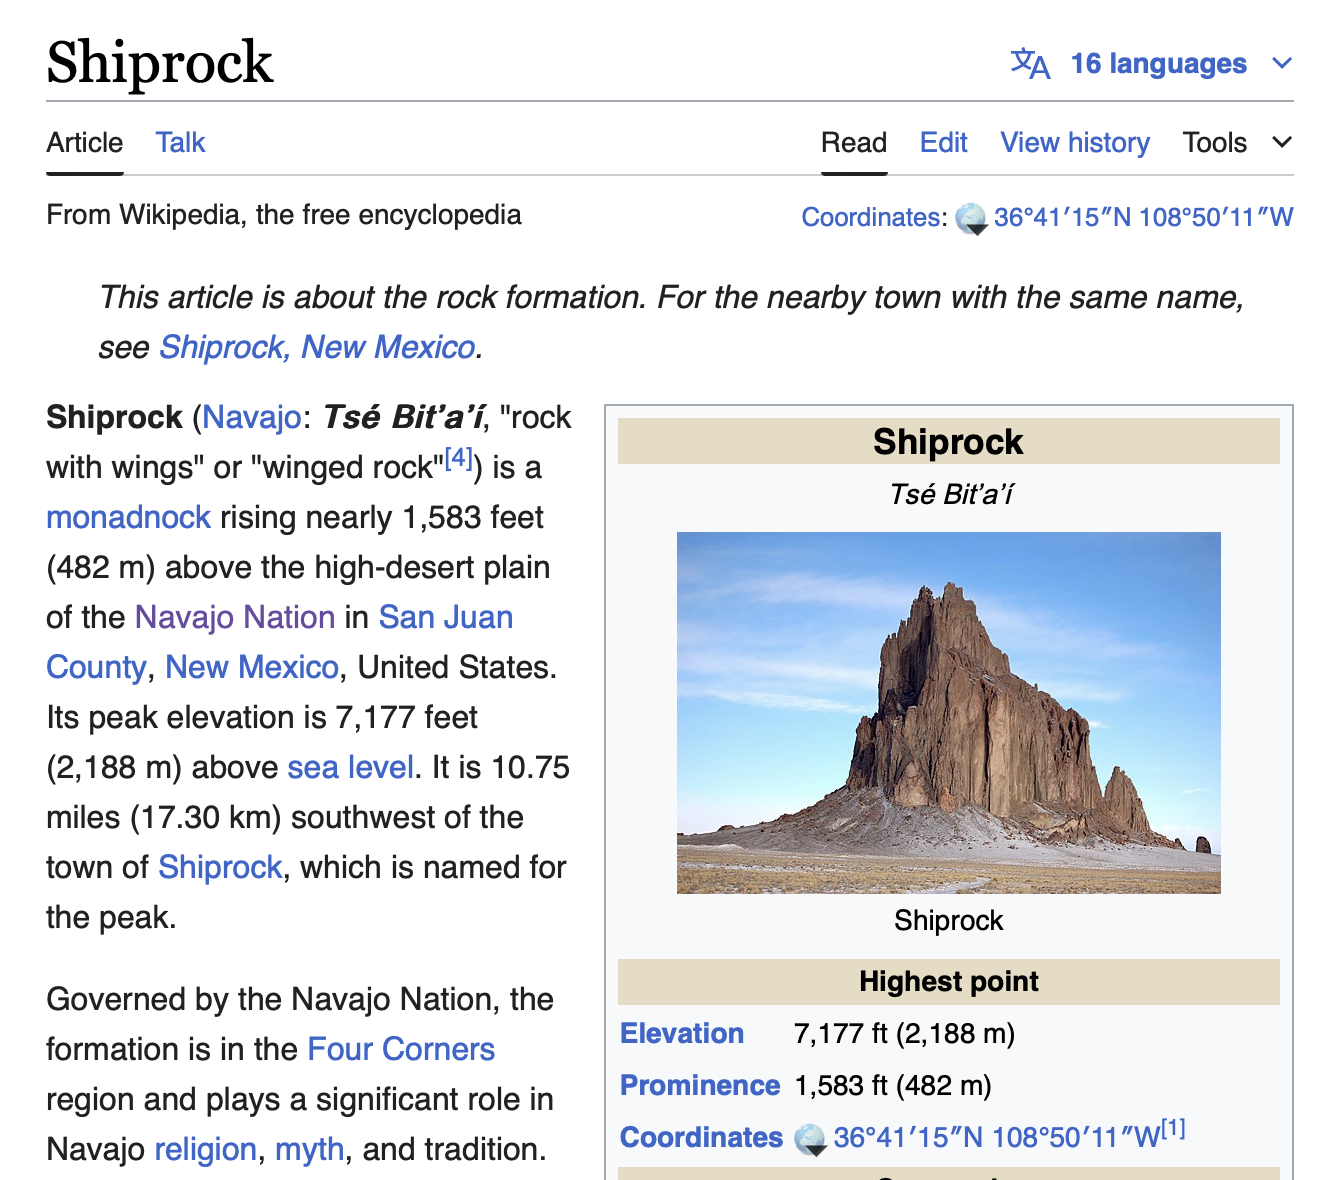Open citation reference [4]
Viewport: 1326px width, 1180px height.
click(459, 459)
